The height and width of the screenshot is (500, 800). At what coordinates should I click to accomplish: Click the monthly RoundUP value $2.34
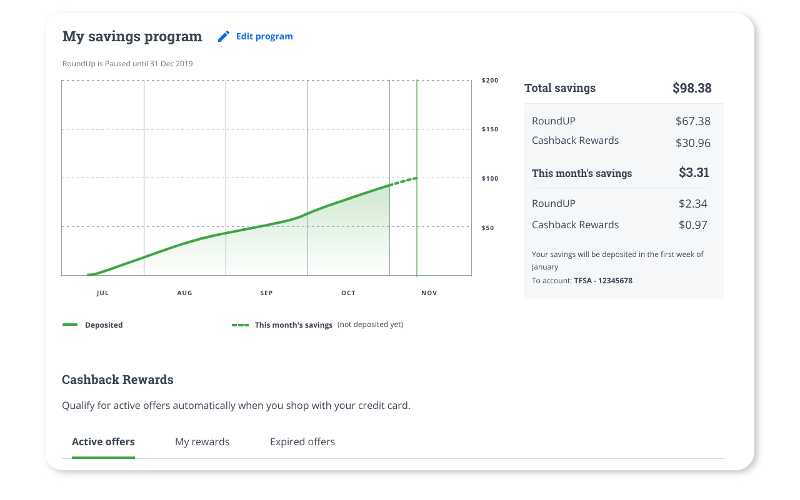tap(692, 204)
